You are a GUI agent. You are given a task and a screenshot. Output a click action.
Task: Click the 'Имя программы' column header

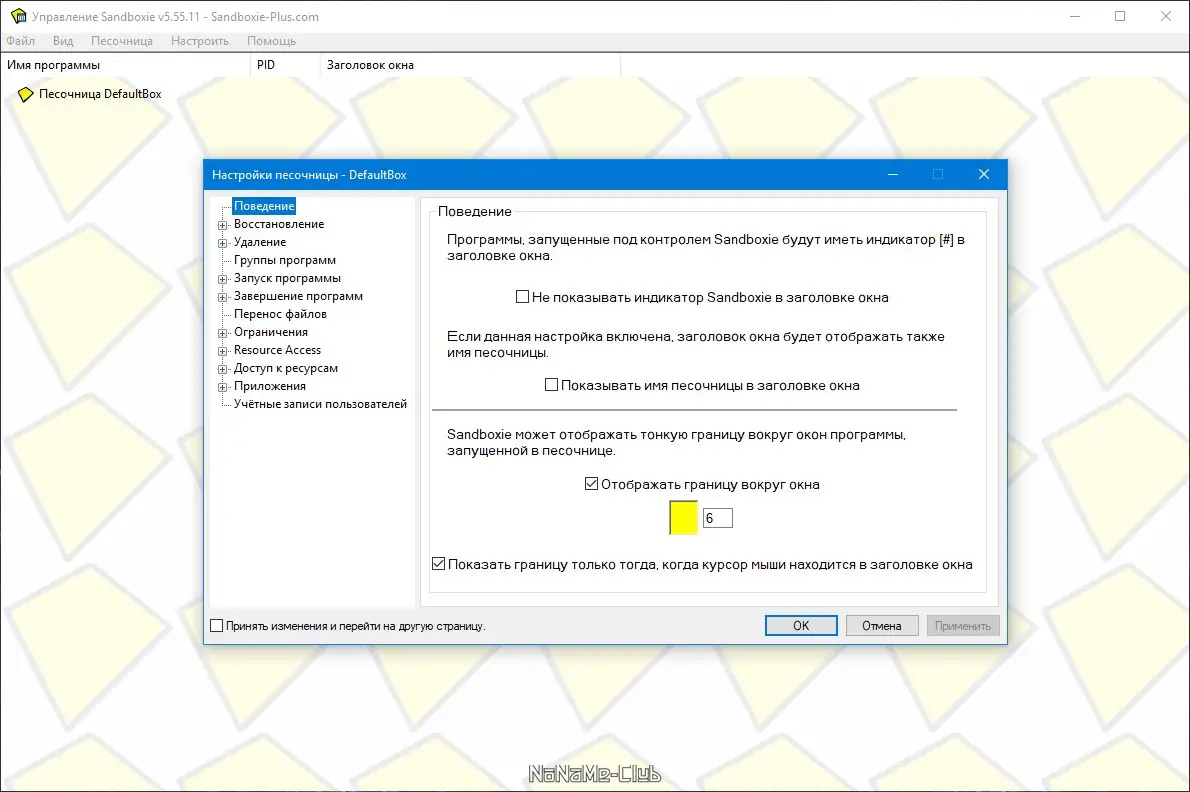coord(125,65)
